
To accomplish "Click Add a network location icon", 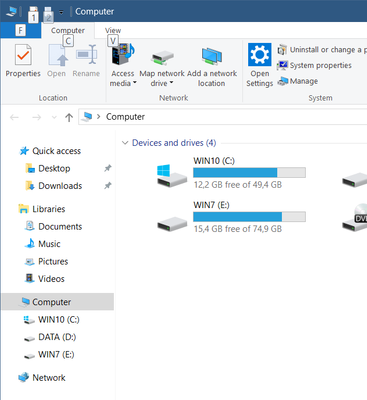I will [x=212, y=56].
